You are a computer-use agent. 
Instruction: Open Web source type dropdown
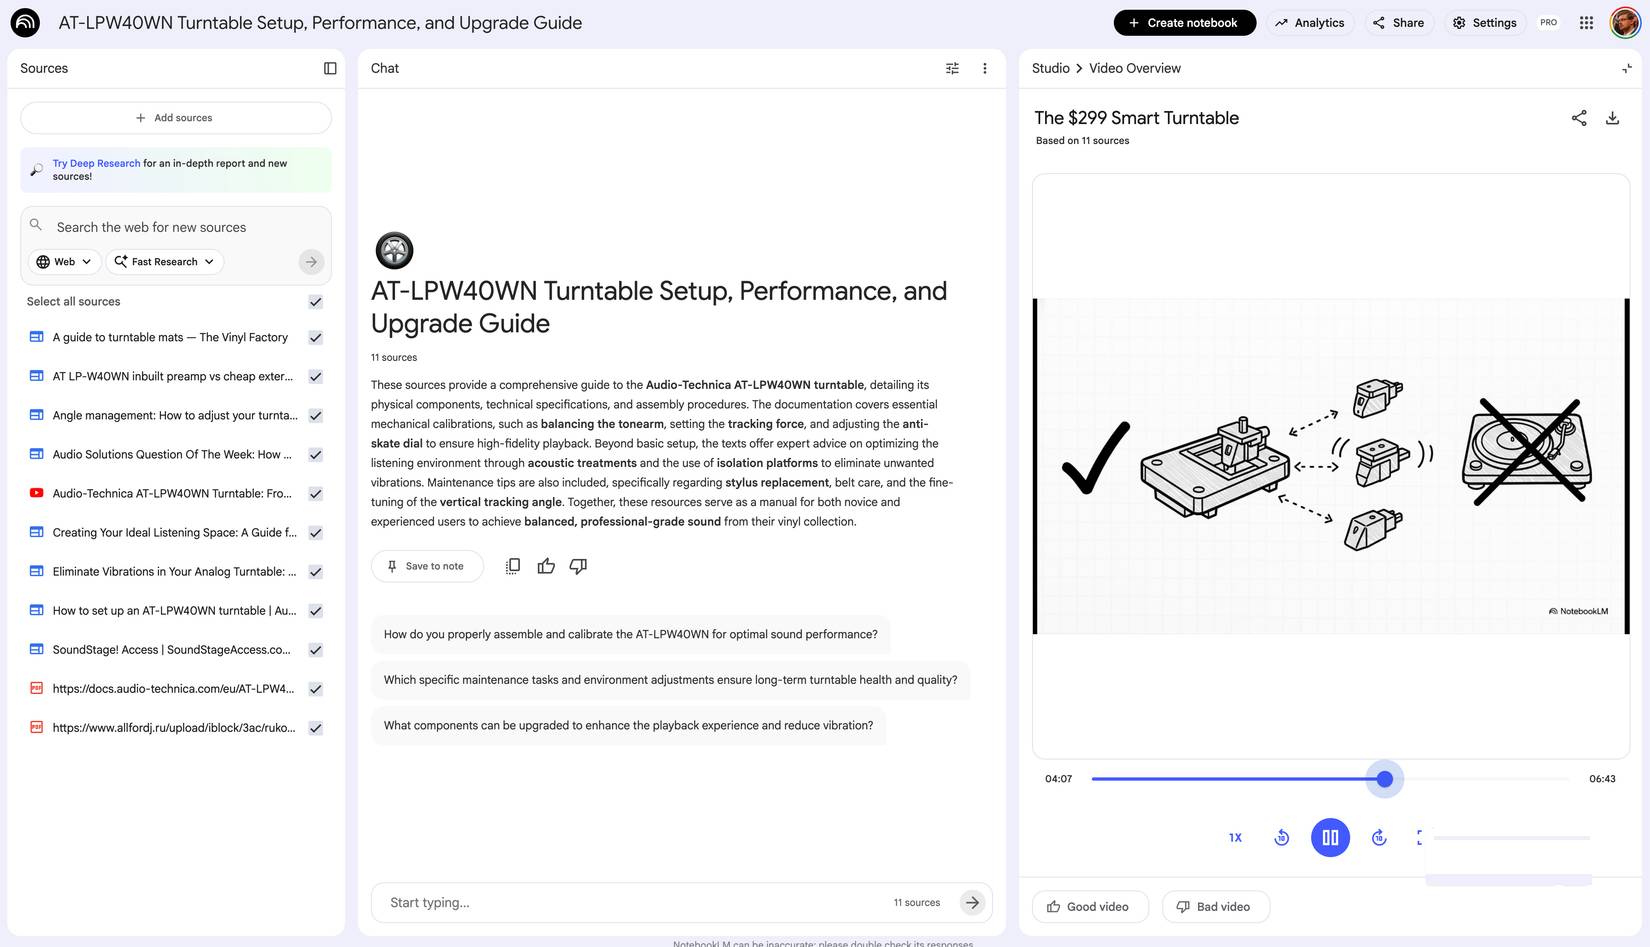(64, 262)
